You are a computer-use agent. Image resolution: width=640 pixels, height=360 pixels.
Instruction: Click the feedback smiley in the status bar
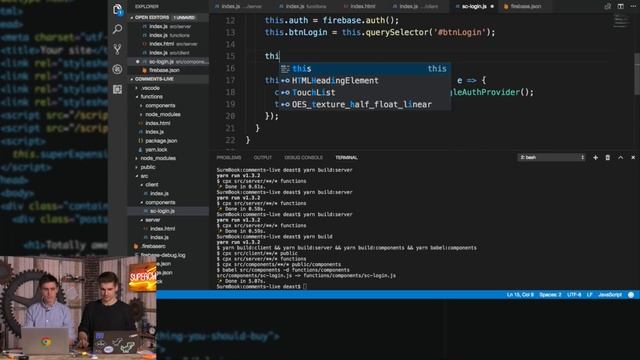click(631, 295)
